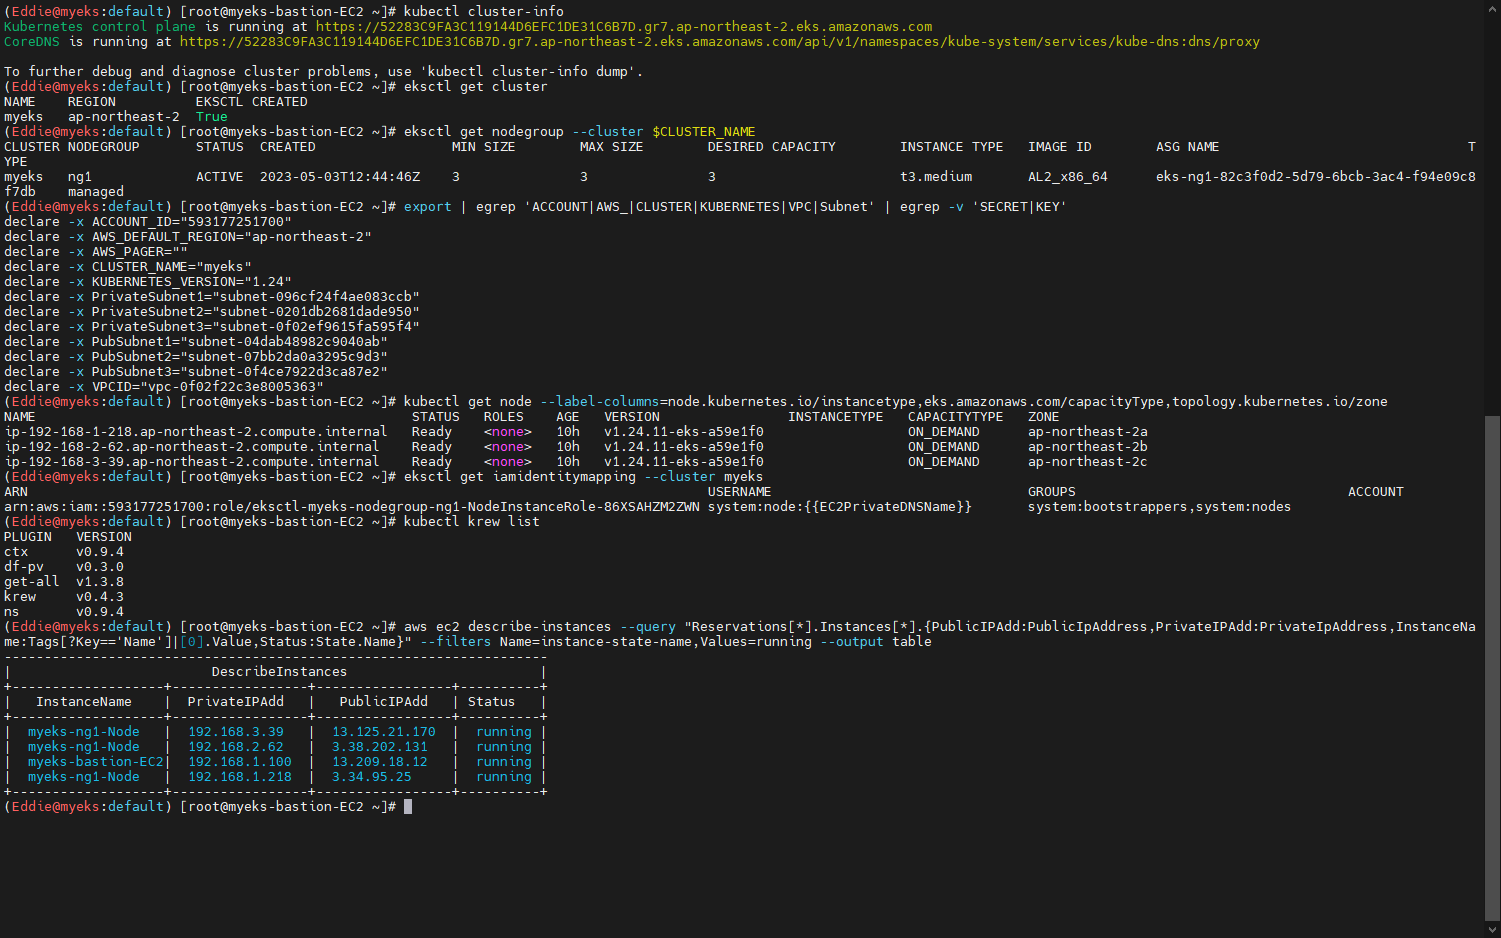This screenshot has width=1501, height=938.
Task: Click private IP 192.168.3.39
Action: tap(236, 732)
